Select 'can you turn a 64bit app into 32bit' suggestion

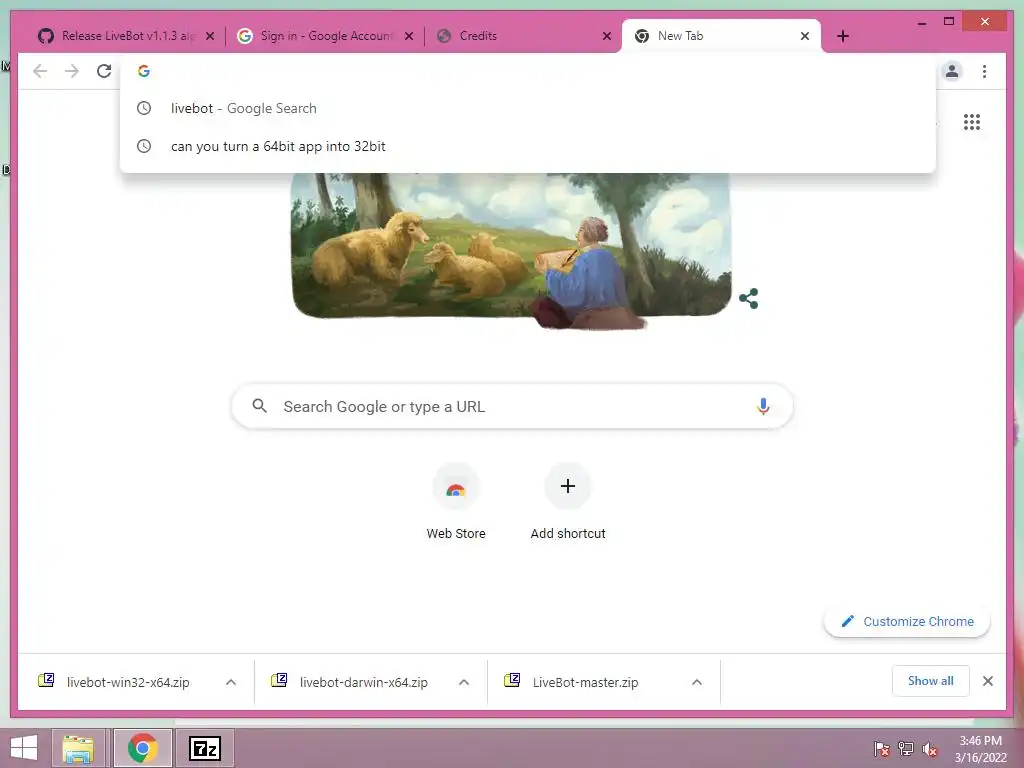point(528,146)
